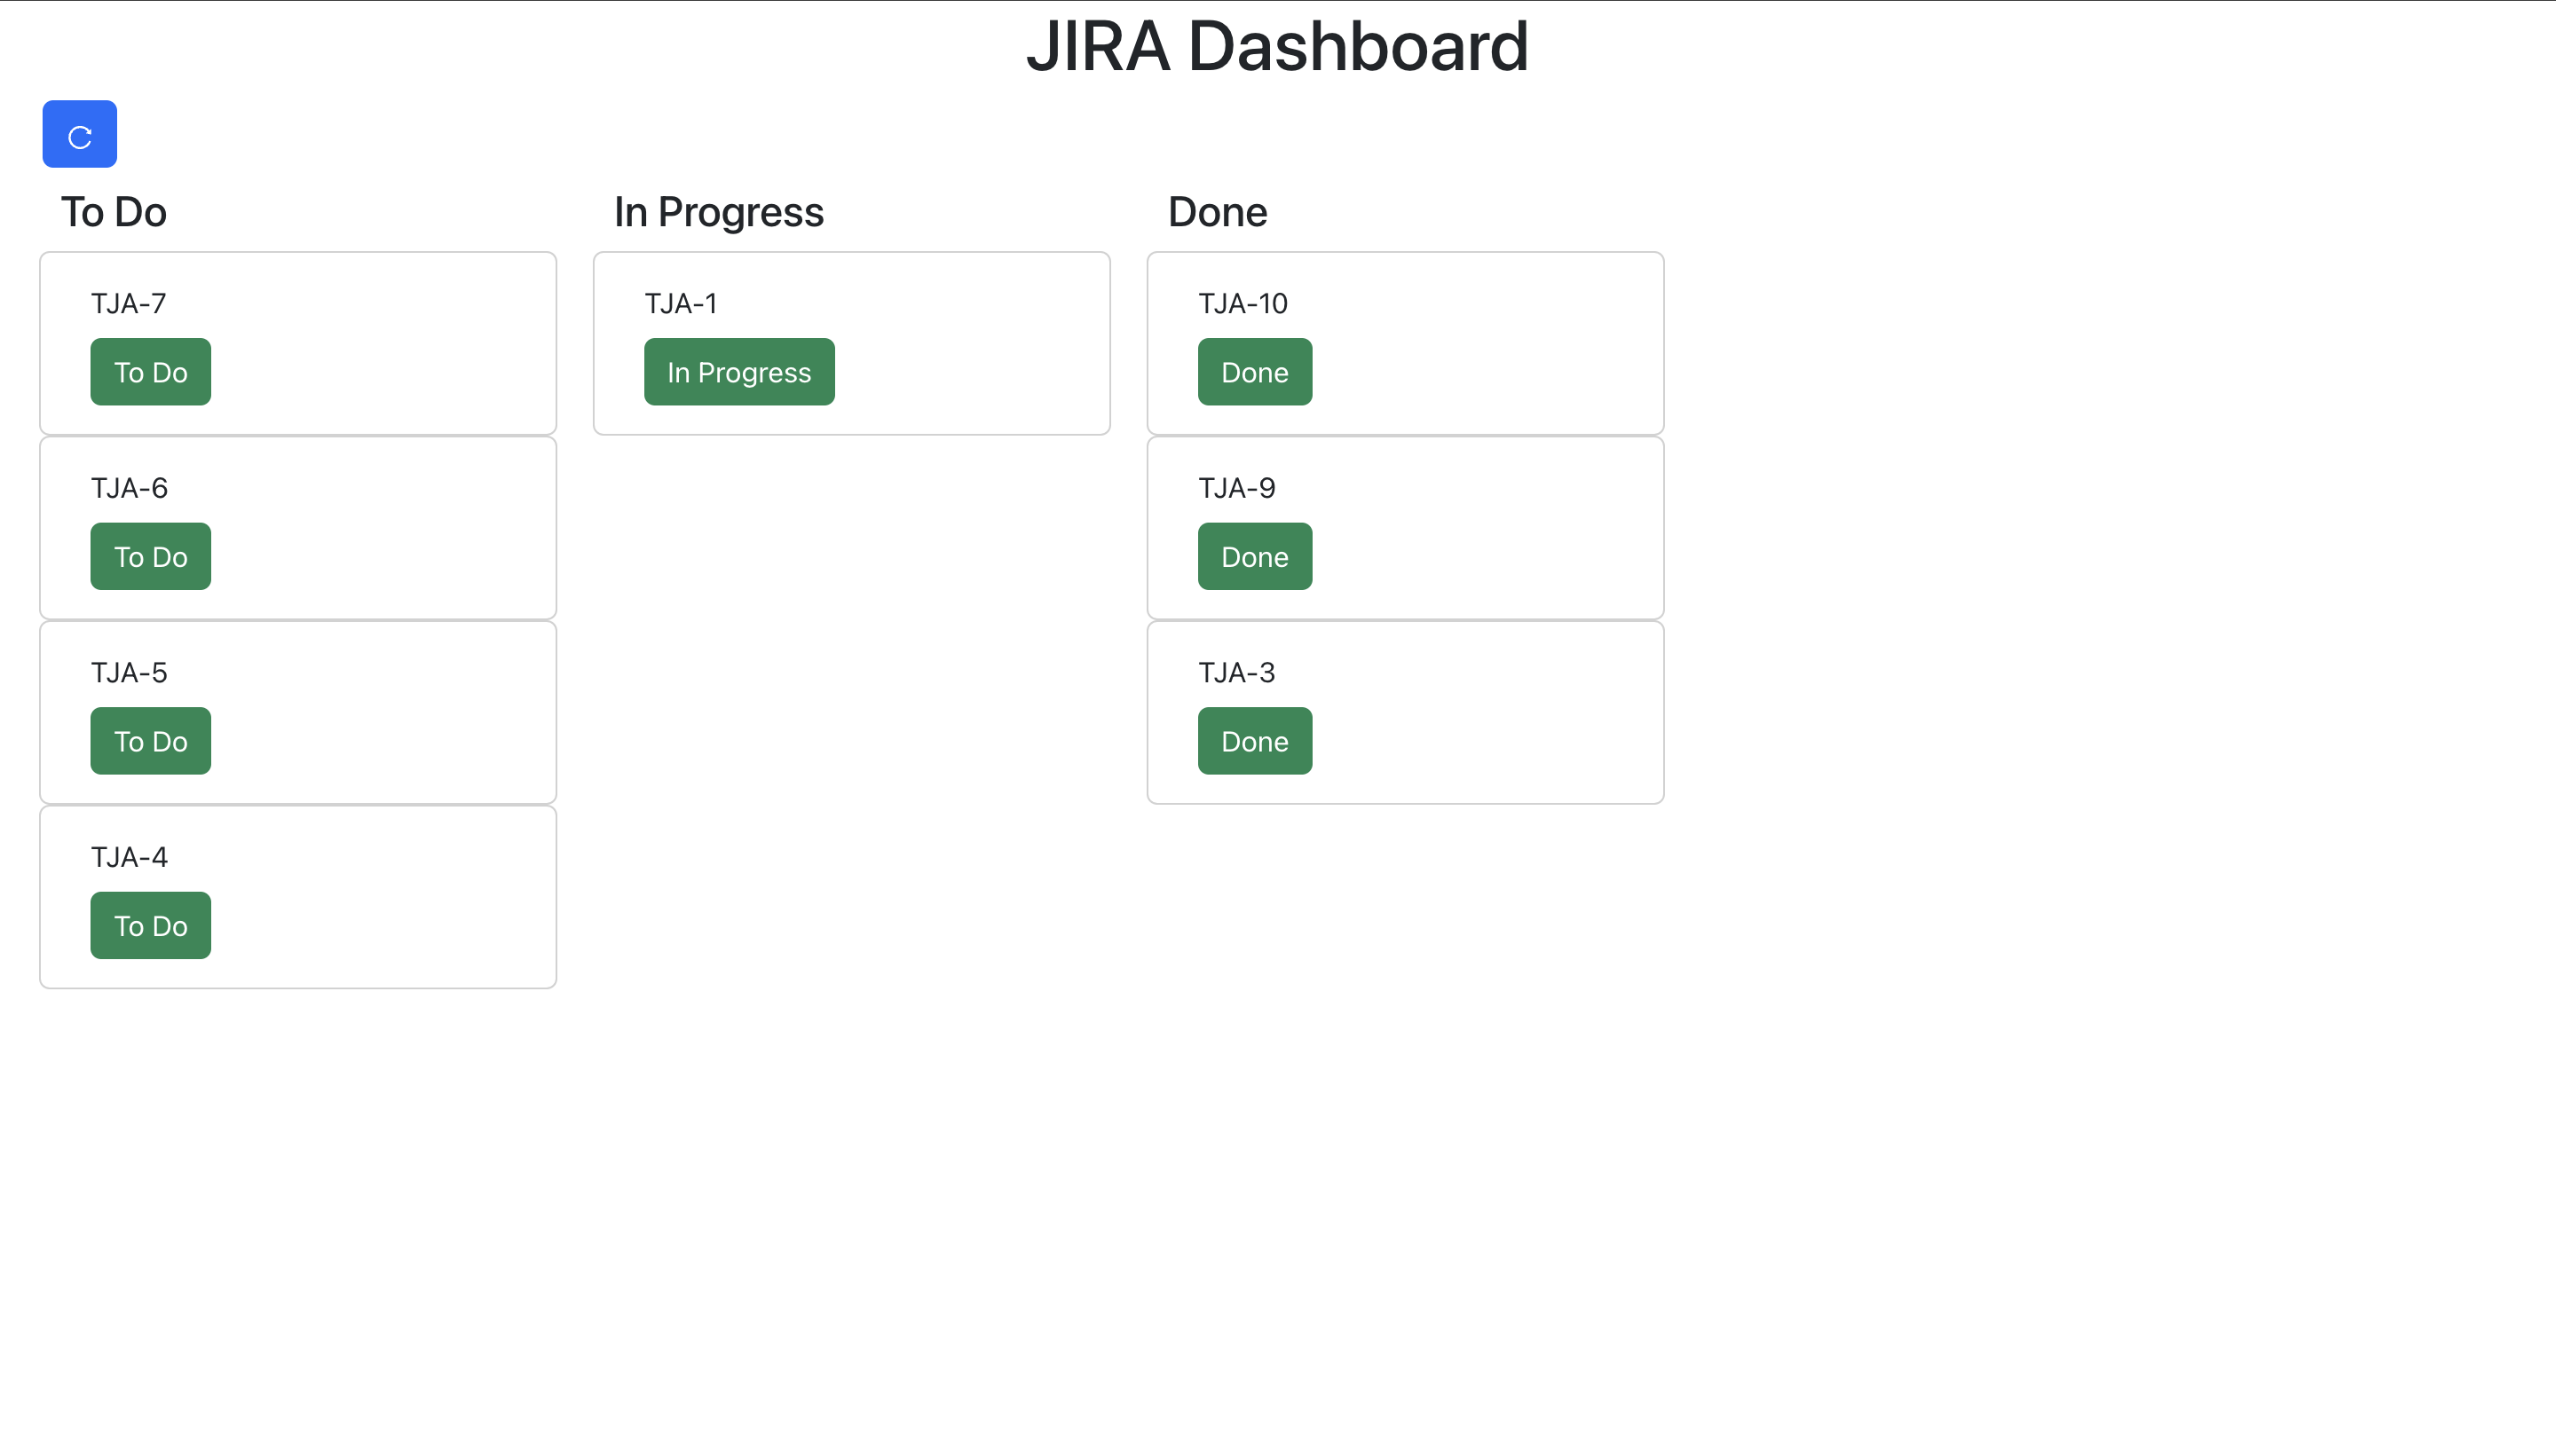Click the JIRA Dashboard title

[1277, 45]
